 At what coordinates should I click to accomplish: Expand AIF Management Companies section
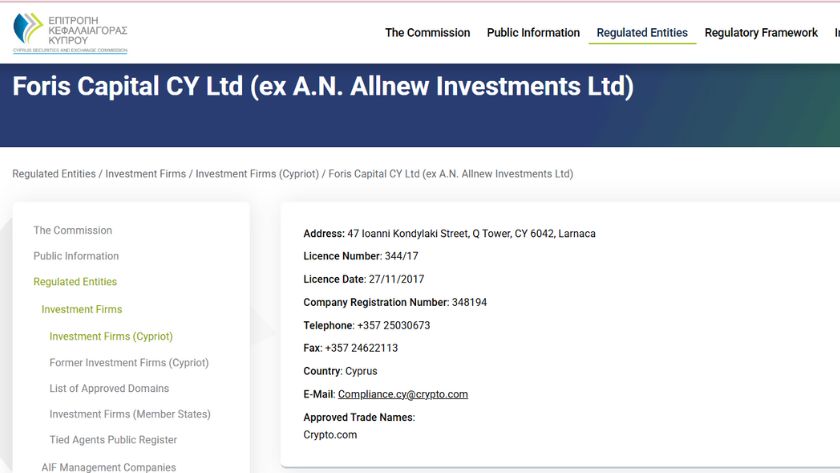(x=108, y=467)
